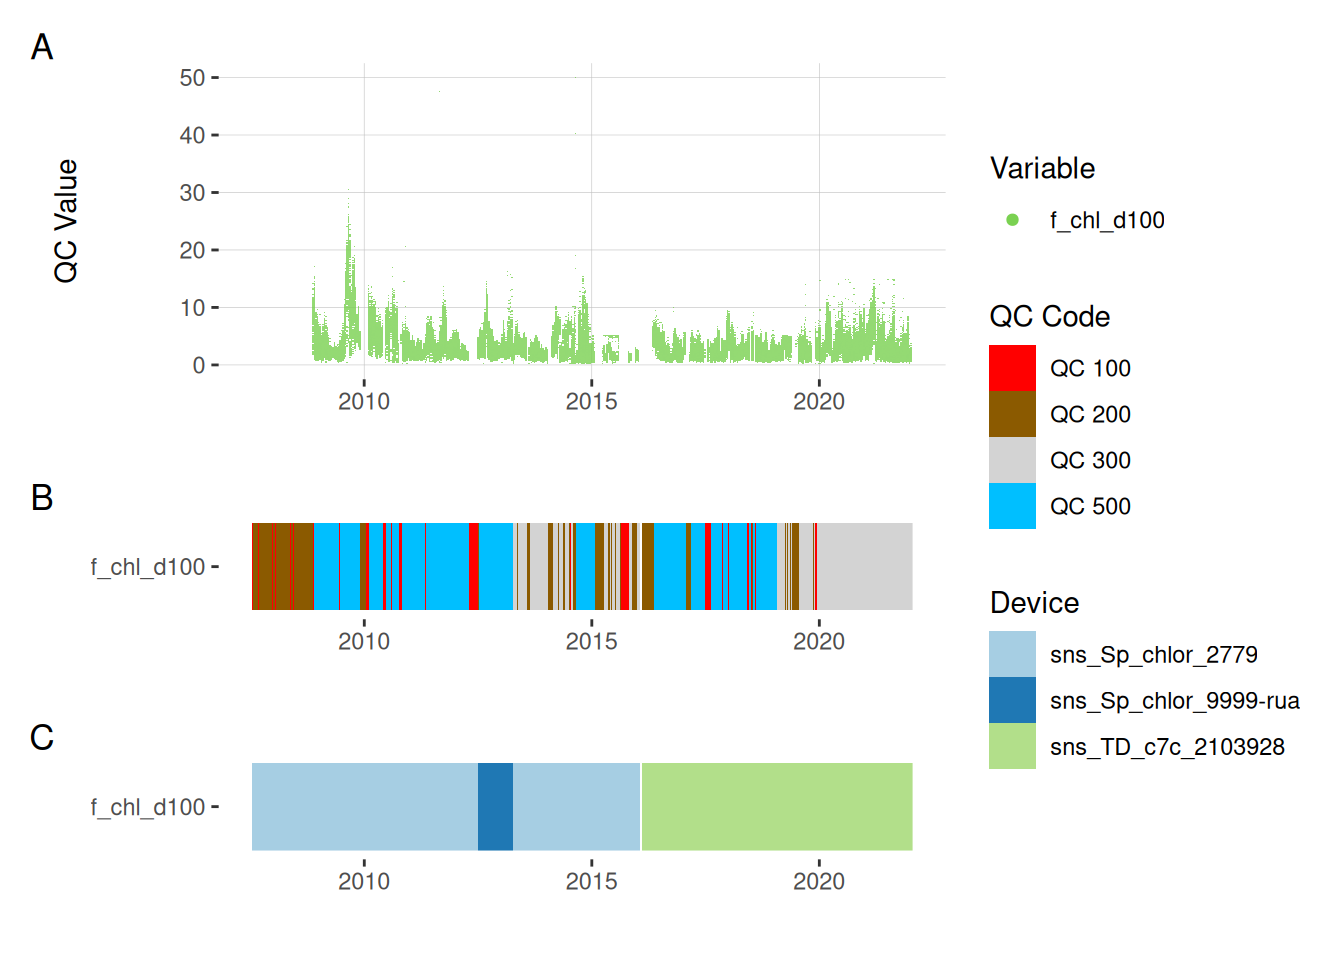Click the "QC Value" y-axis title
The width and height of the screenshot is (1344, 960).
click(66, 221)
